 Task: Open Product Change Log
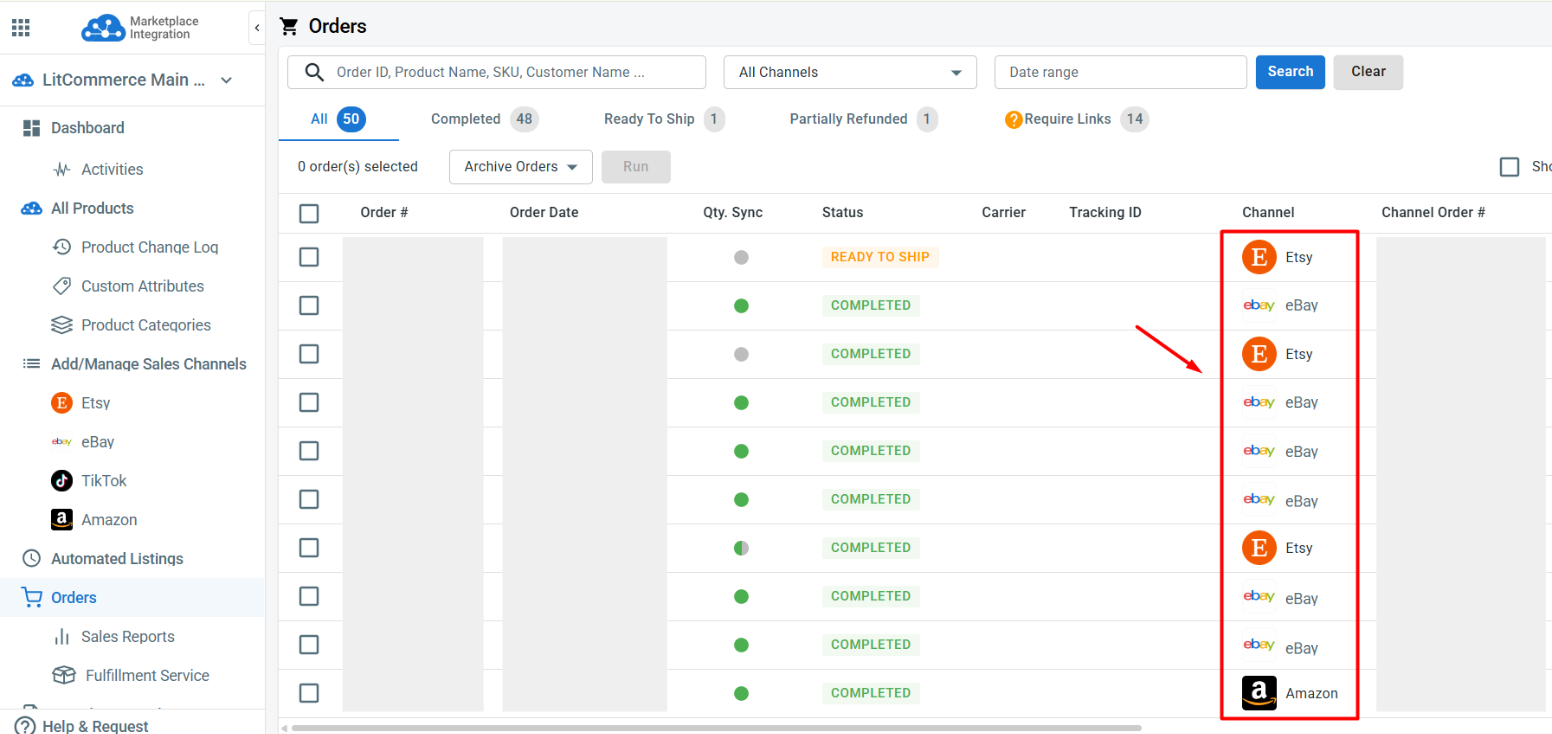150,247
